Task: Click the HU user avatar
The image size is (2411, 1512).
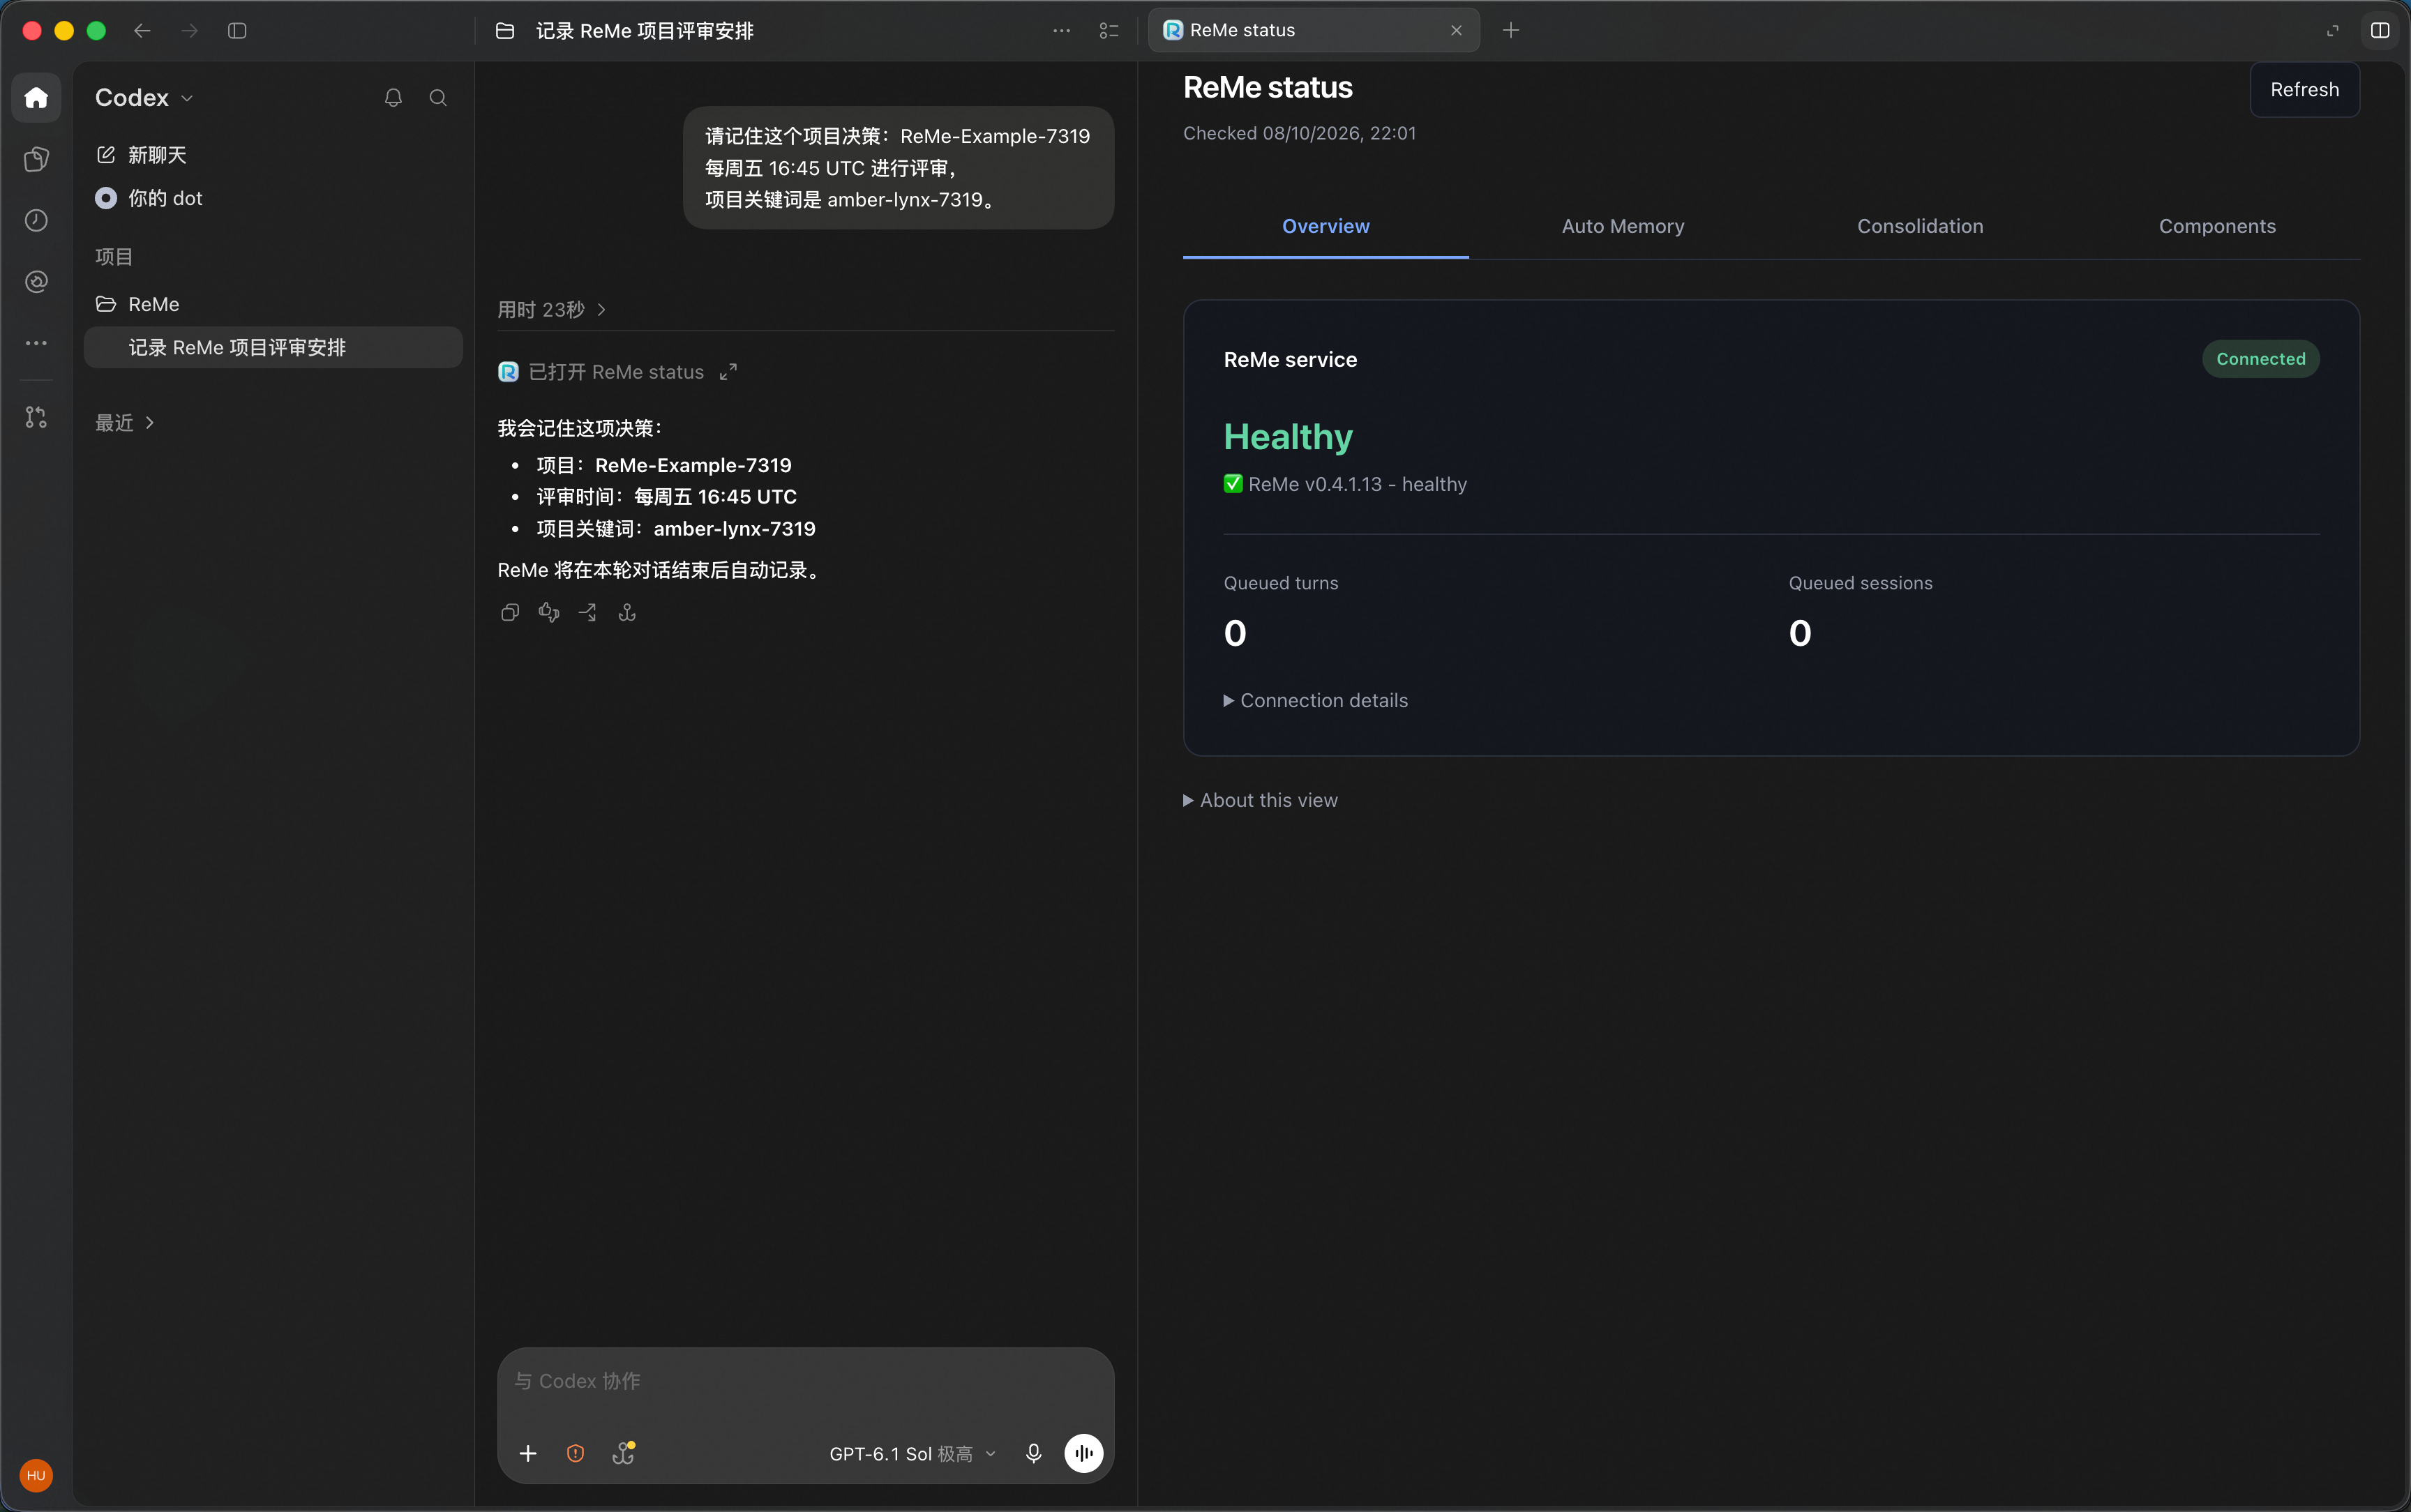Action: pos(36,1475)
